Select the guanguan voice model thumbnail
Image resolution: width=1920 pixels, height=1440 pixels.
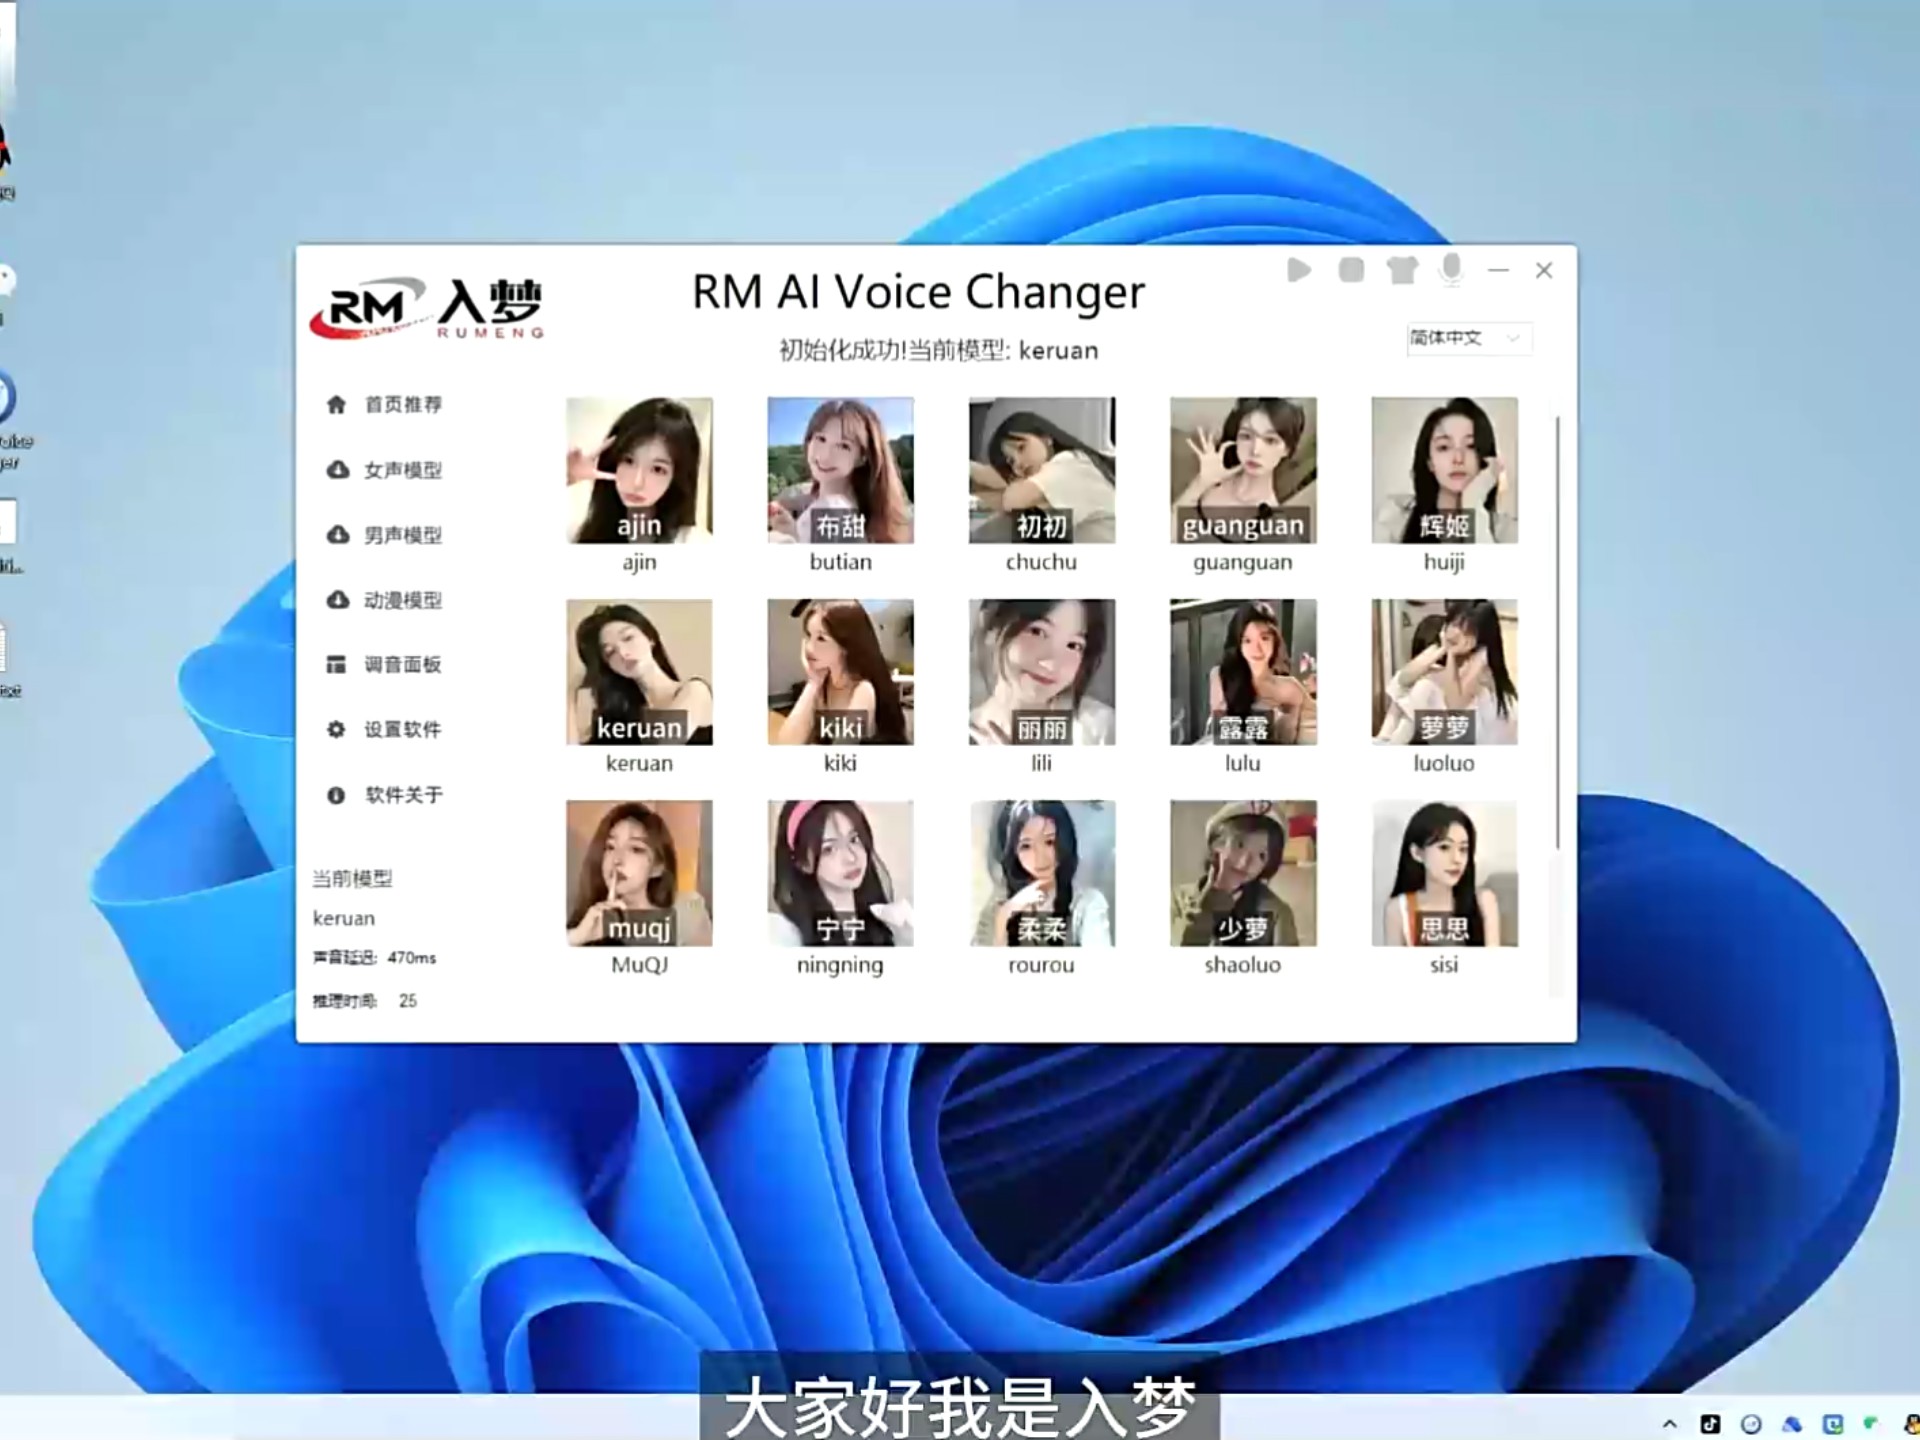point(1243,470)
